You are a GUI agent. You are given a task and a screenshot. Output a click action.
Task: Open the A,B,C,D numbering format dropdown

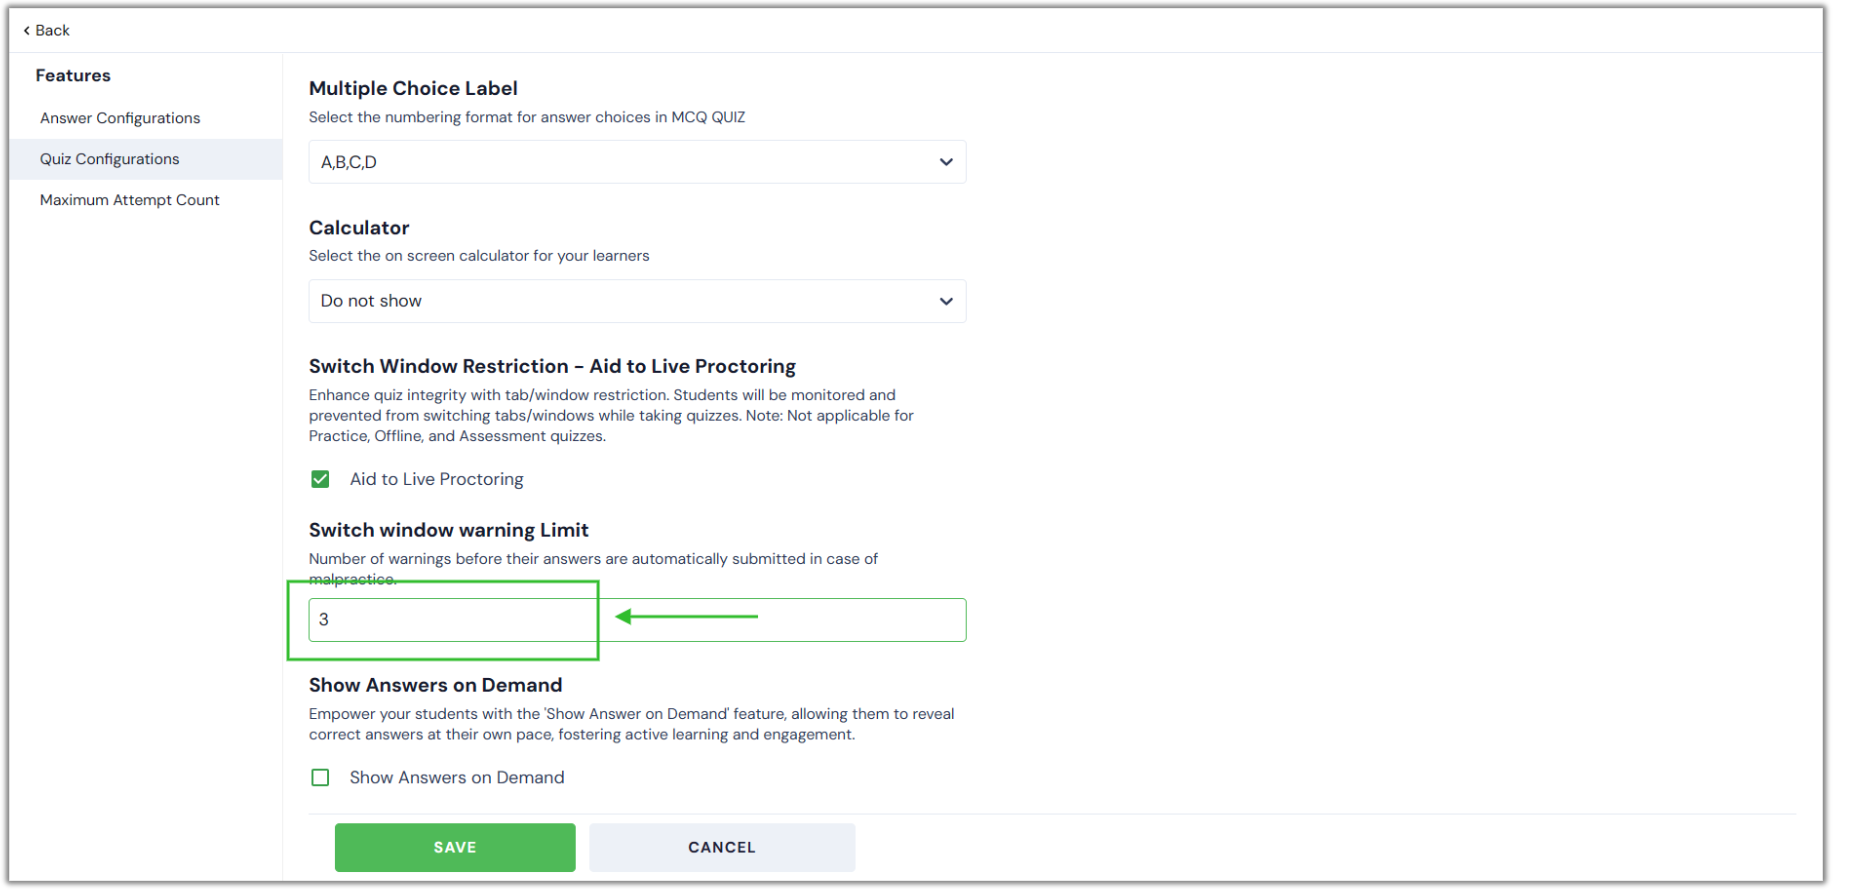(x=637, y=161)
